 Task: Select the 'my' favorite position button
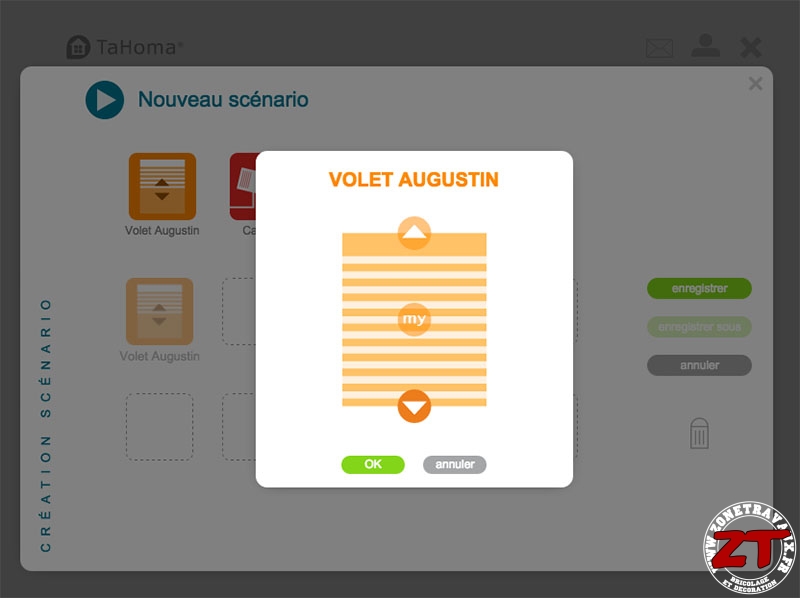(414, 319)
